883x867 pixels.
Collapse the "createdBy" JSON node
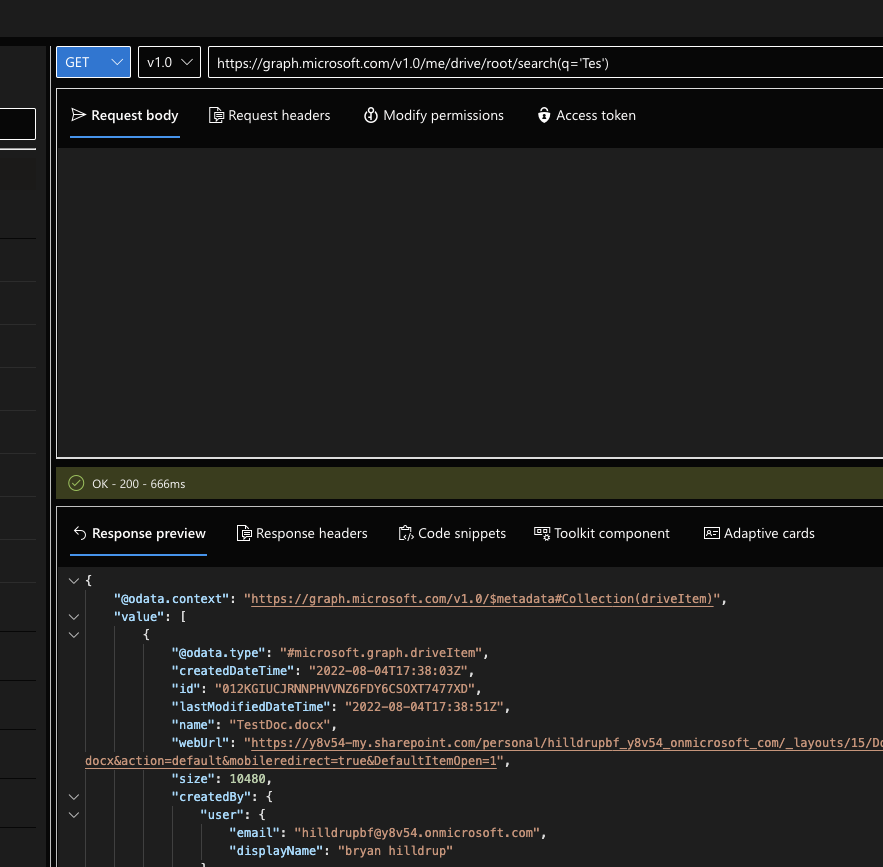(73, 797)
